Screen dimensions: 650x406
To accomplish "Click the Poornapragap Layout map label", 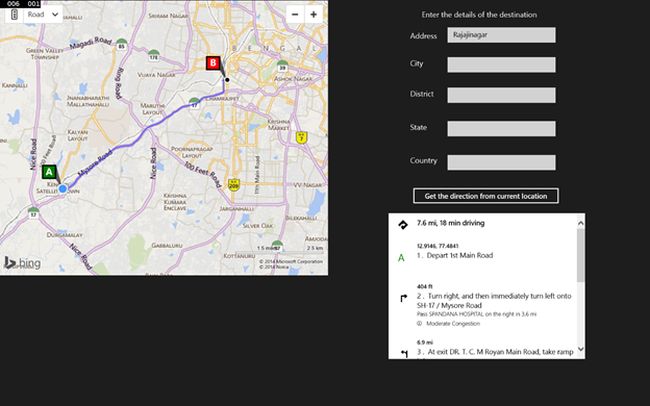I will tap(192, 152).
